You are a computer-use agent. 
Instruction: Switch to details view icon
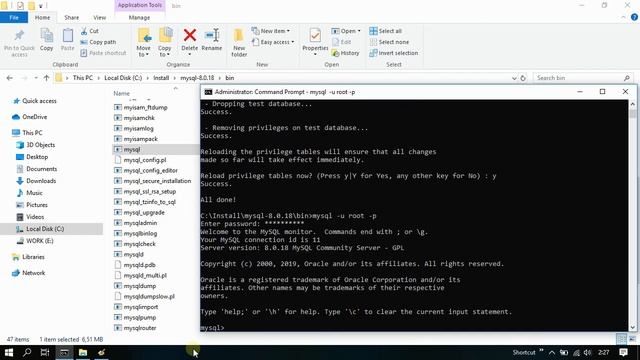(x=621, y=339)
